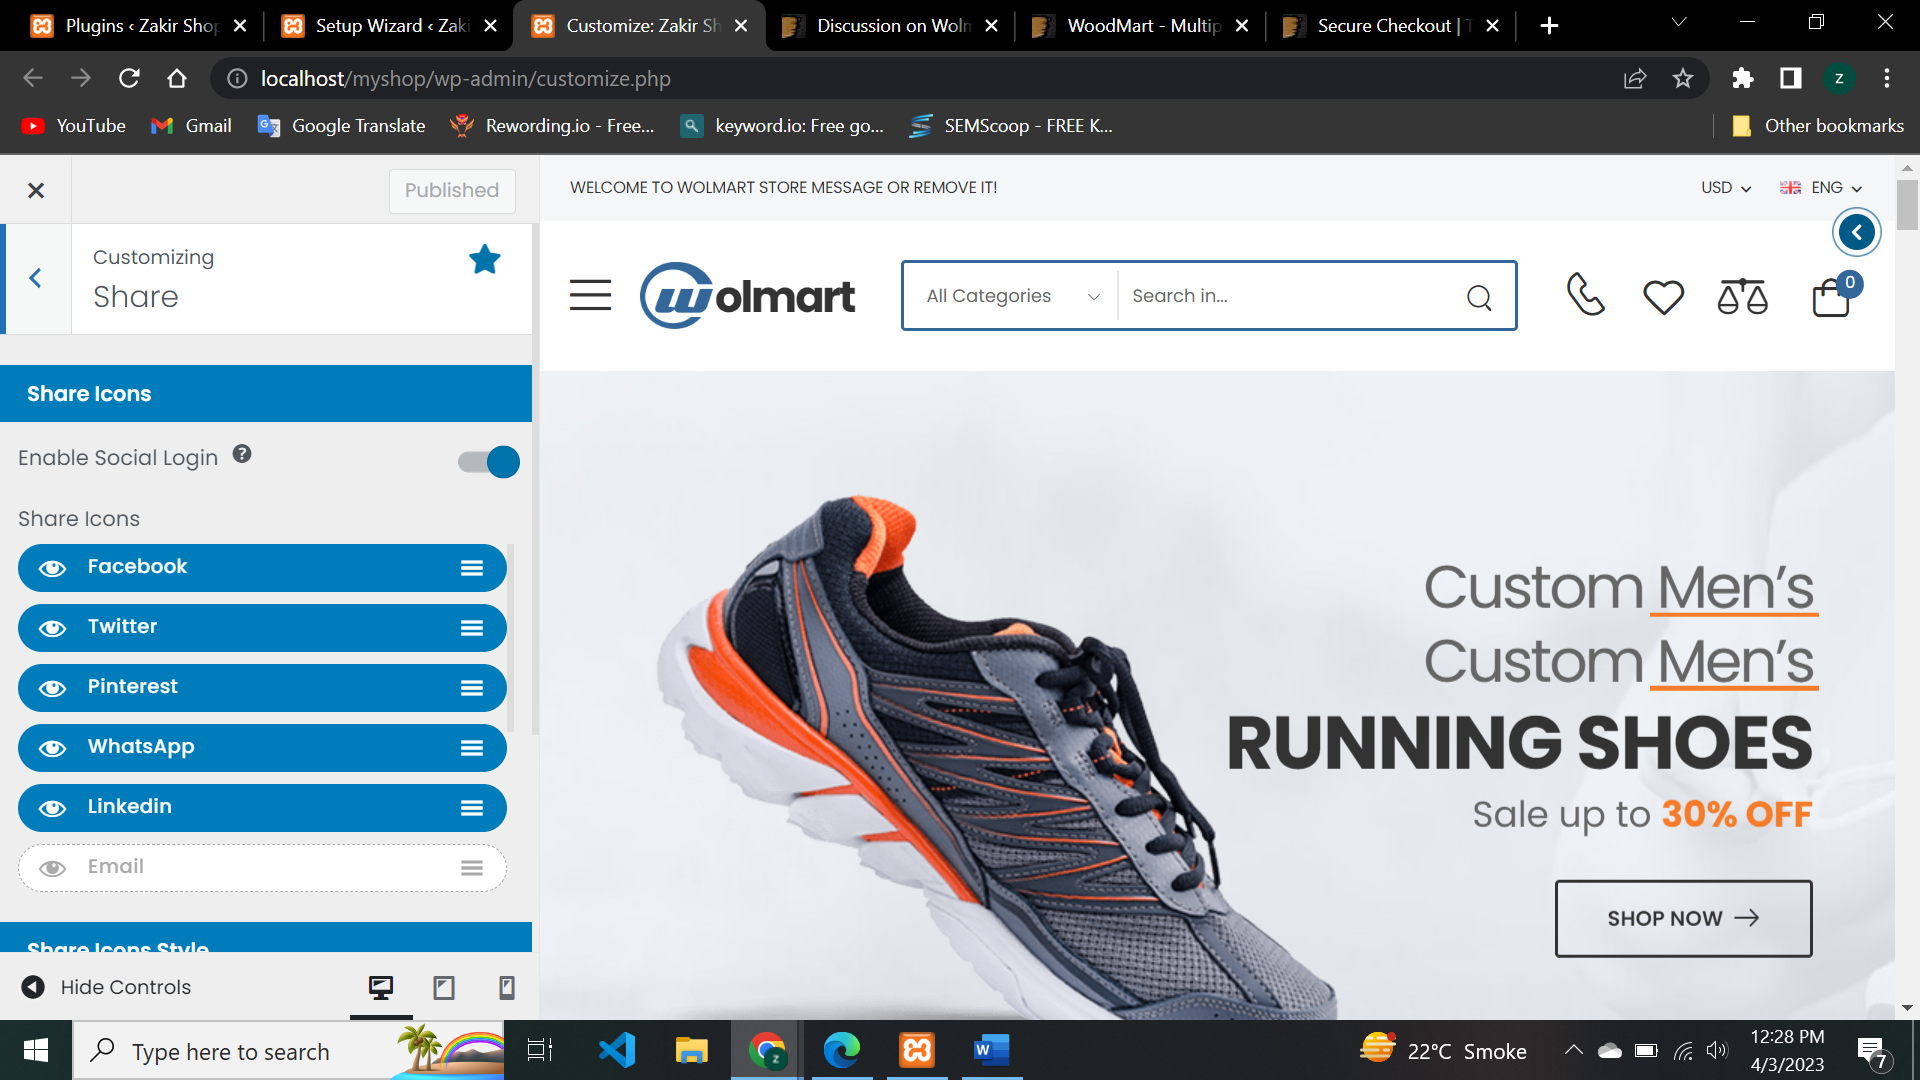This screenshot has height=1080, width=1920.
Task: Toggle Enable Social Login switch
Action: point(489,462)
